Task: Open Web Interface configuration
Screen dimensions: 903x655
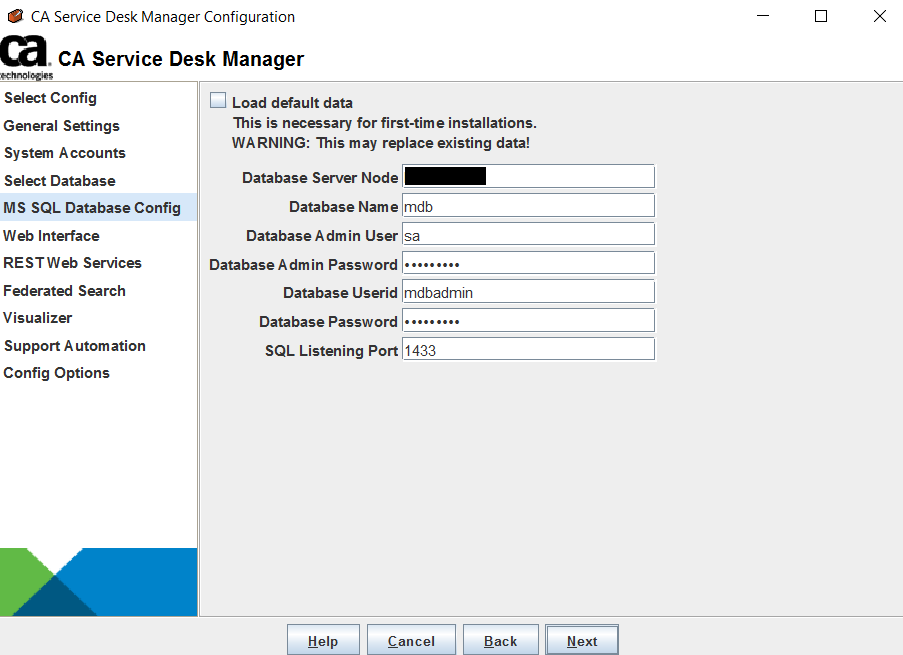Action: coord(52,236)
